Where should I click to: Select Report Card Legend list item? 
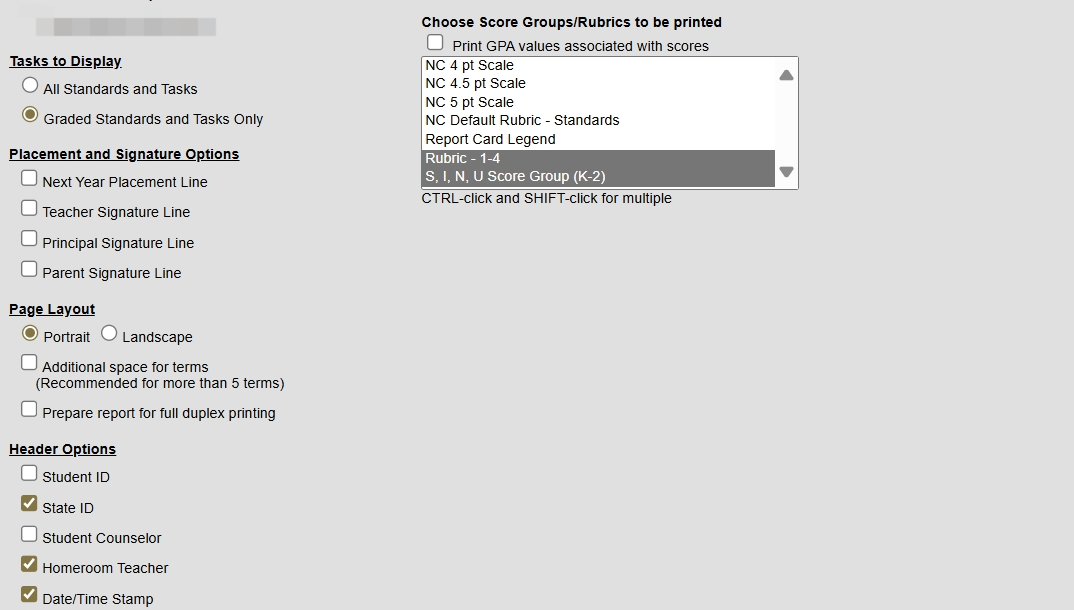point(599,139)
